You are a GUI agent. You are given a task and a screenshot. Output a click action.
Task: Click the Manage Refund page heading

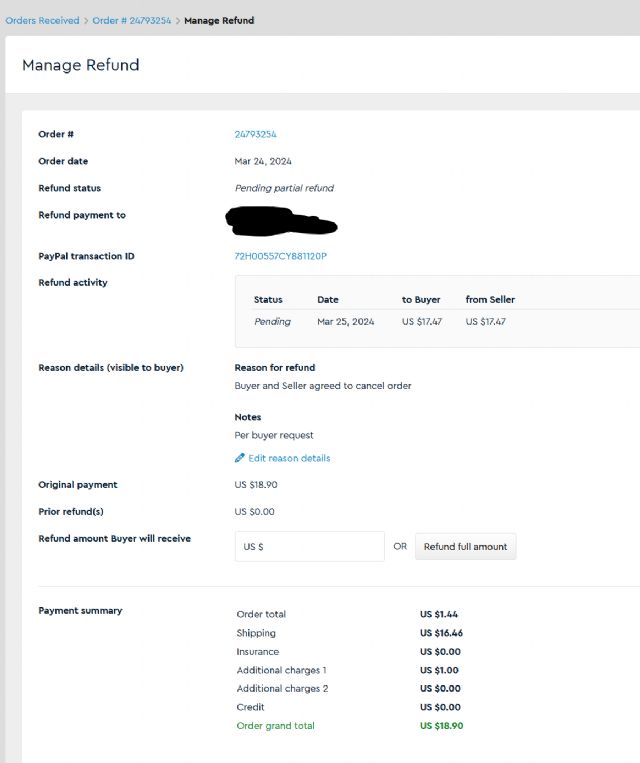pyautogui.click(x=81, y=65)
